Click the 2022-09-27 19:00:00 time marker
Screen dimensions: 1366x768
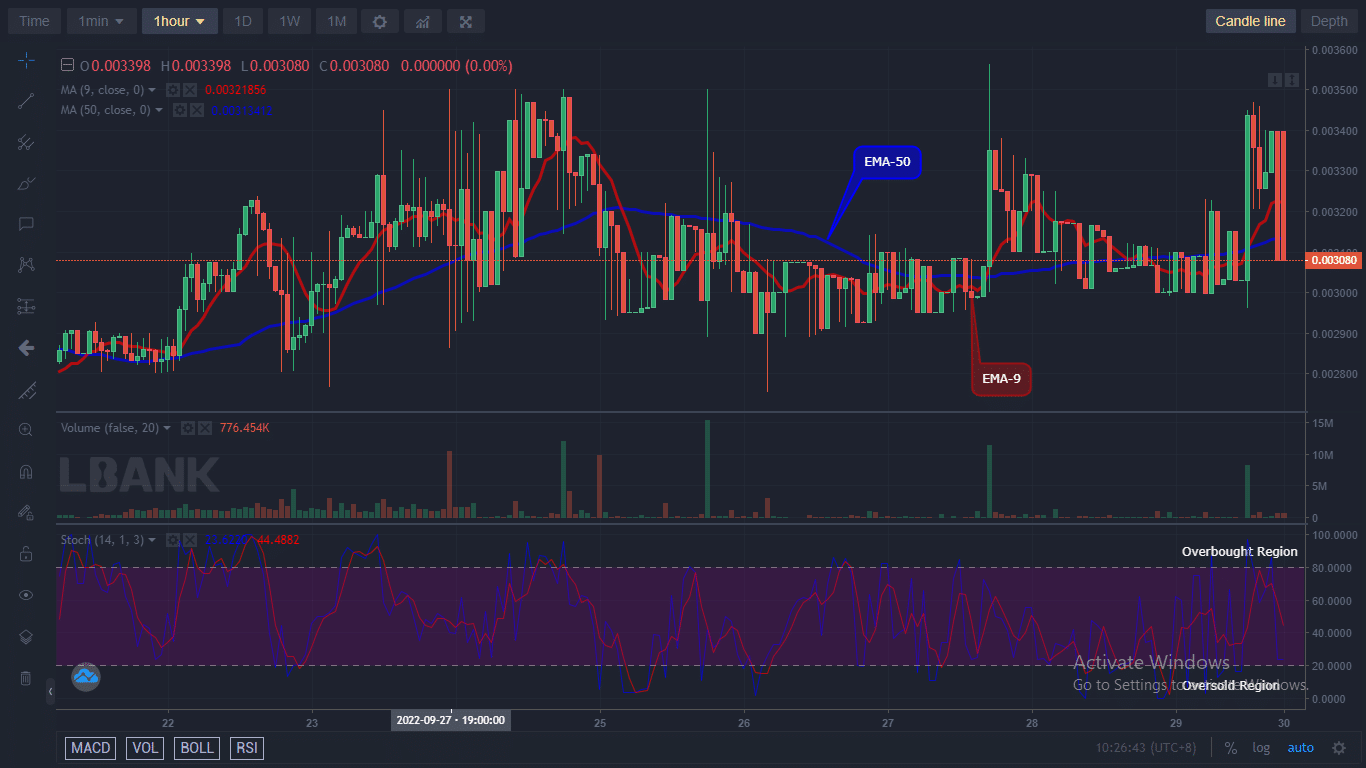451,719
